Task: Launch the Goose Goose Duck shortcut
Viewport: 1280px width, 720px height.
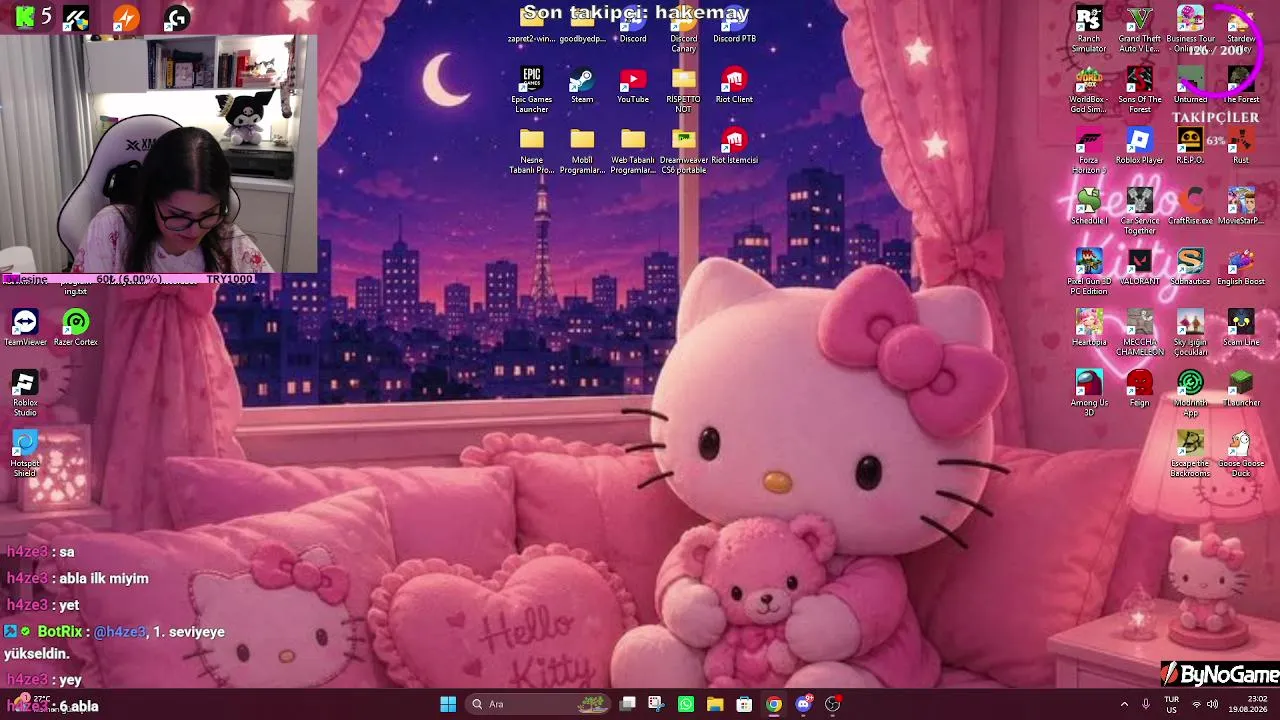Action: (1241, 454)
